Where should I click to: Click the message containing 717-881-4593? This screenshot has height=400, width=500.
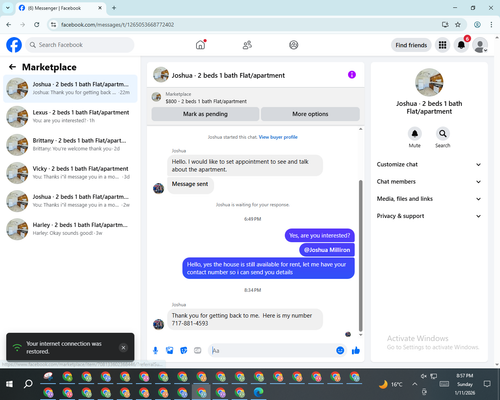point(245,319)
